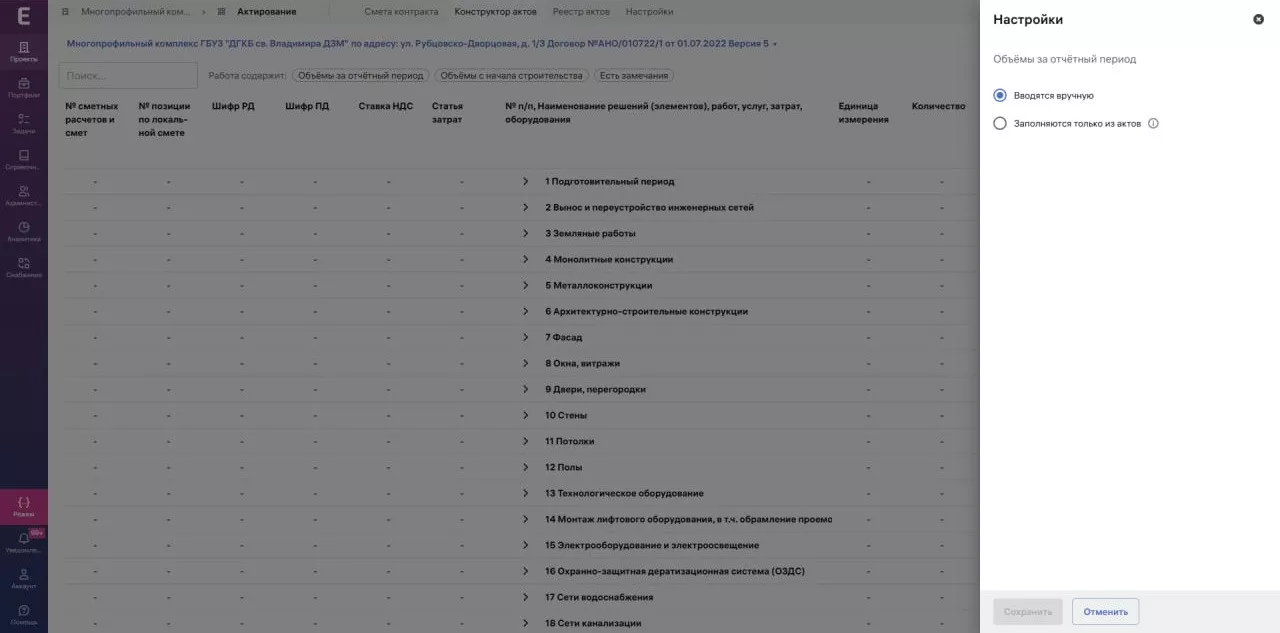
Task: Open the Аккаунт profile icon
Action: [24, 578]
